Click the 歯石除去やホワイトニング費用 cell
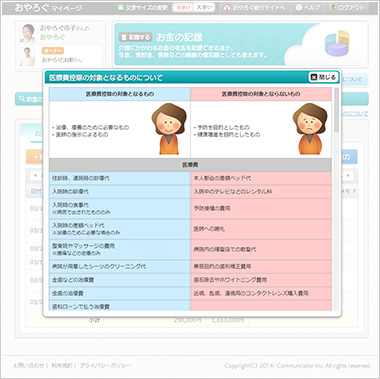 261,280
